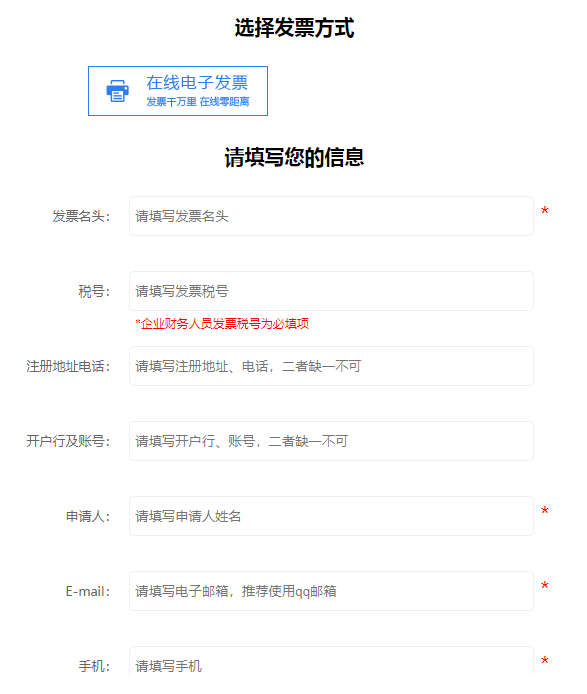Click the 发票名头: label
The image size is (587, 694).
[x=81, y=216]
